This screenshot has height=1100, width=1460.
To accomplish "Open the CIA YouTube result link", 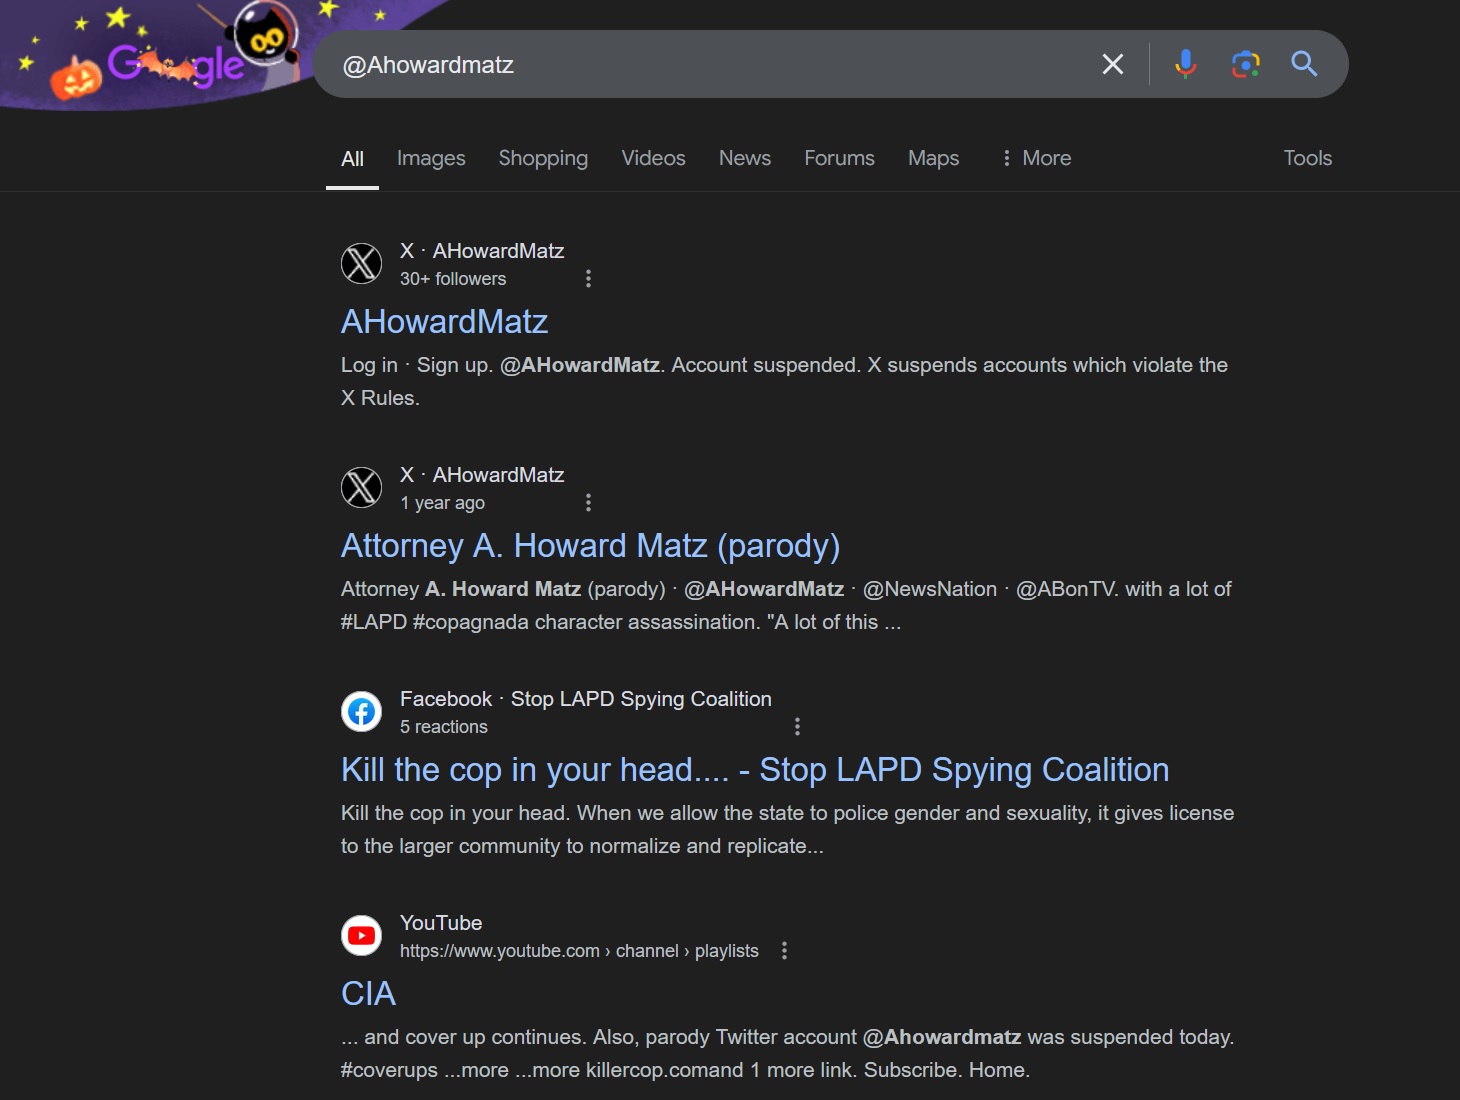I will [x=368, y=993].
